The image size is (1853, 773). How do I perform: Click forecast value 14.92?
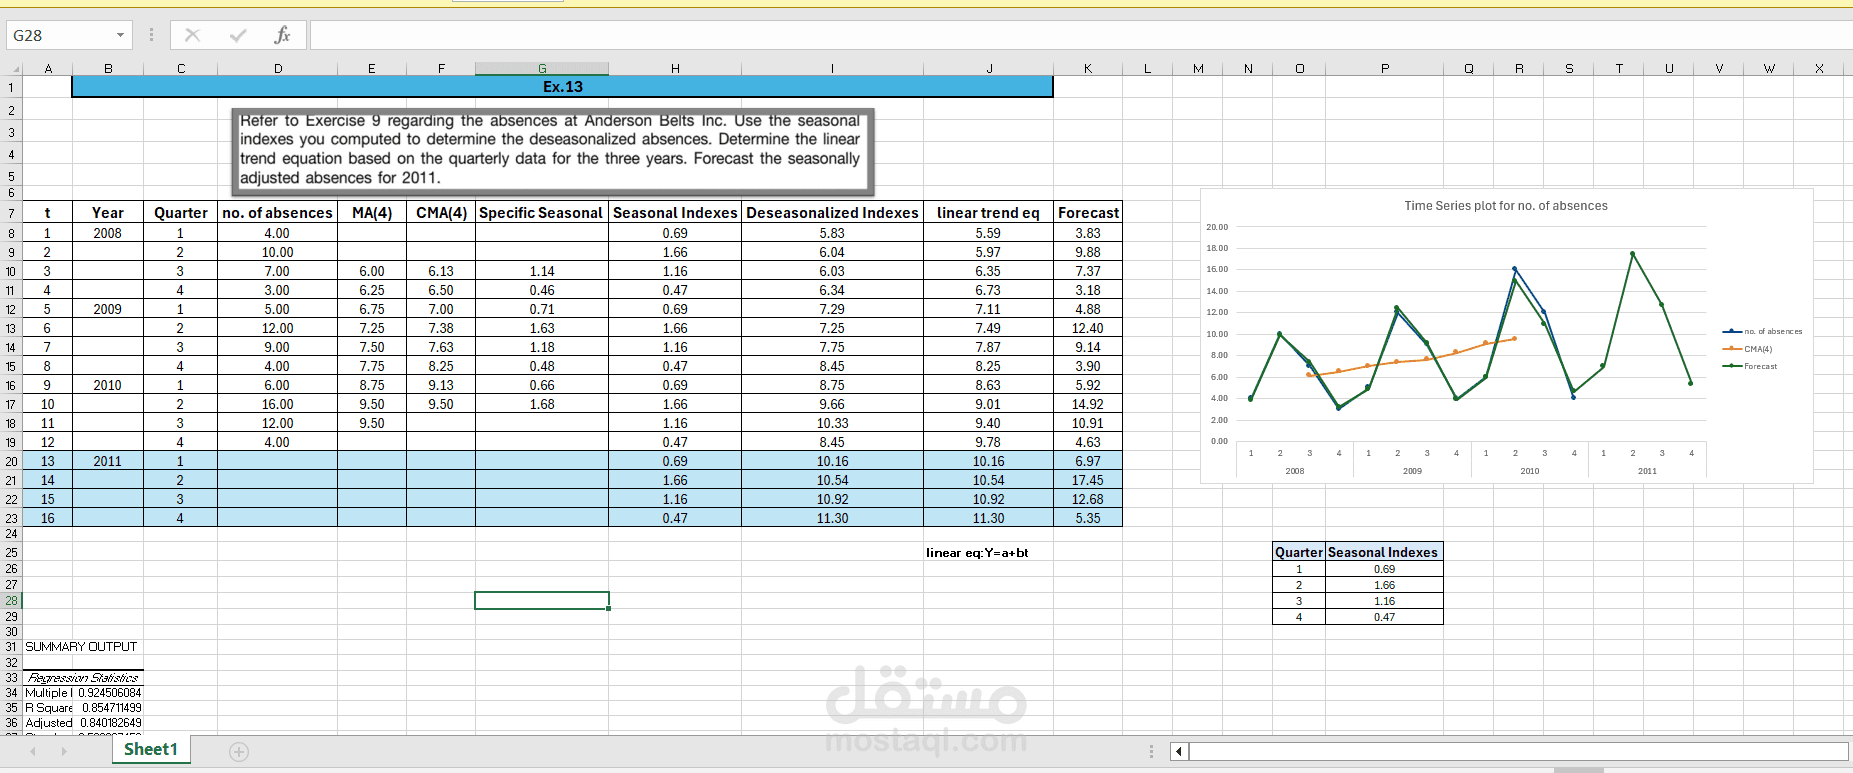[x=1088, y=404]
